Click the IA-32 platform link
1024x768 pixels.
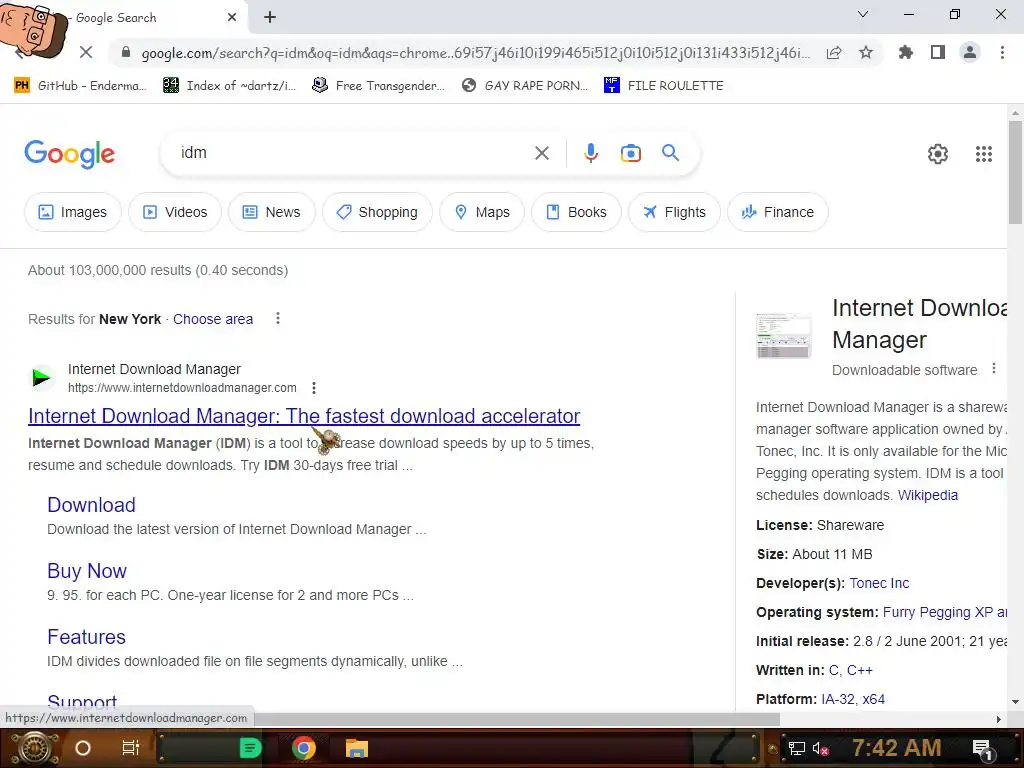[838, 699]
